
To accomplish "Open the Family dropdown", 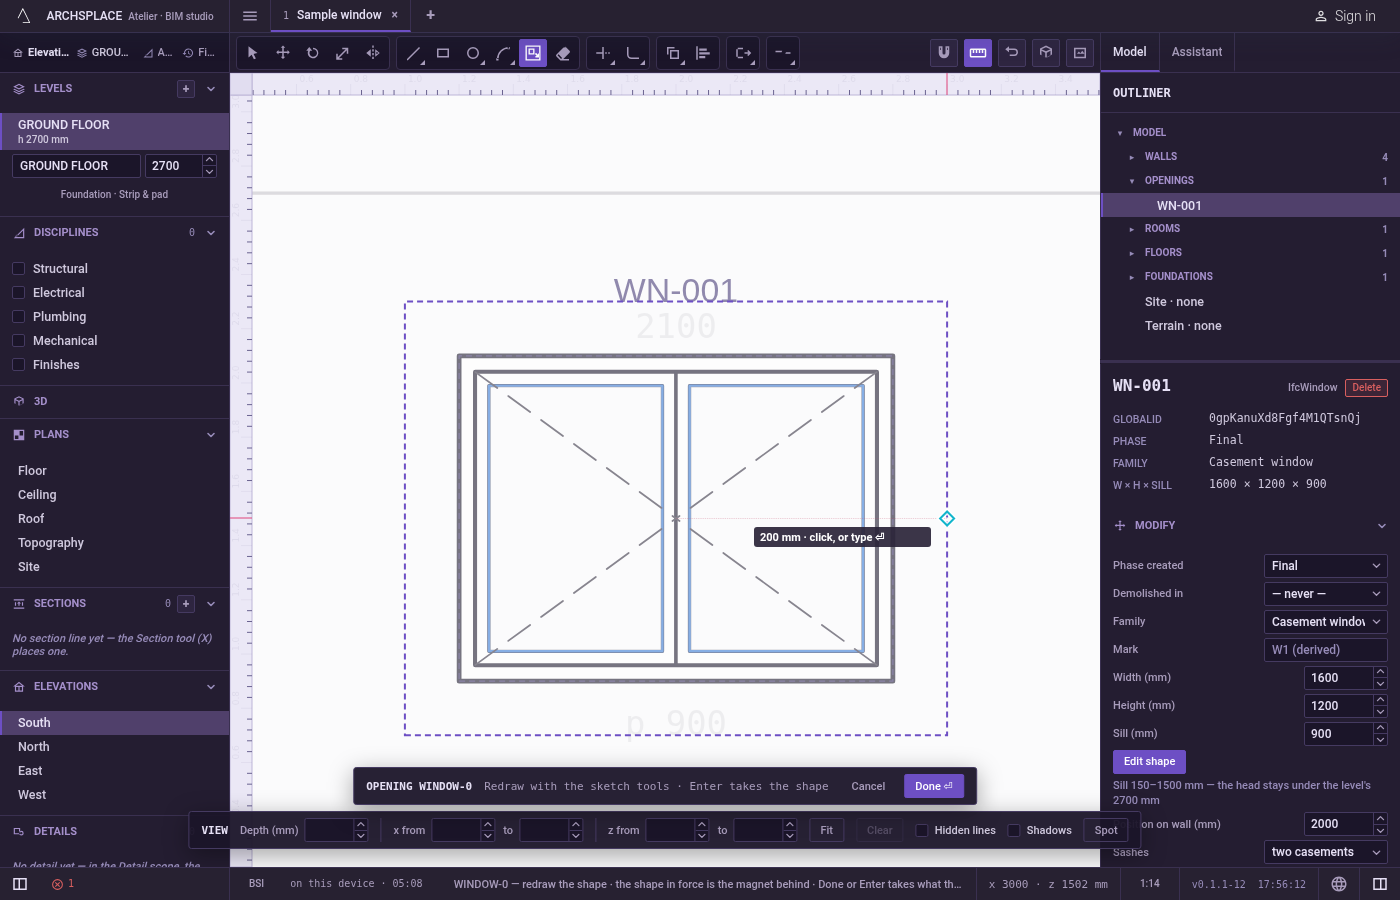I will click(1326, 622).
